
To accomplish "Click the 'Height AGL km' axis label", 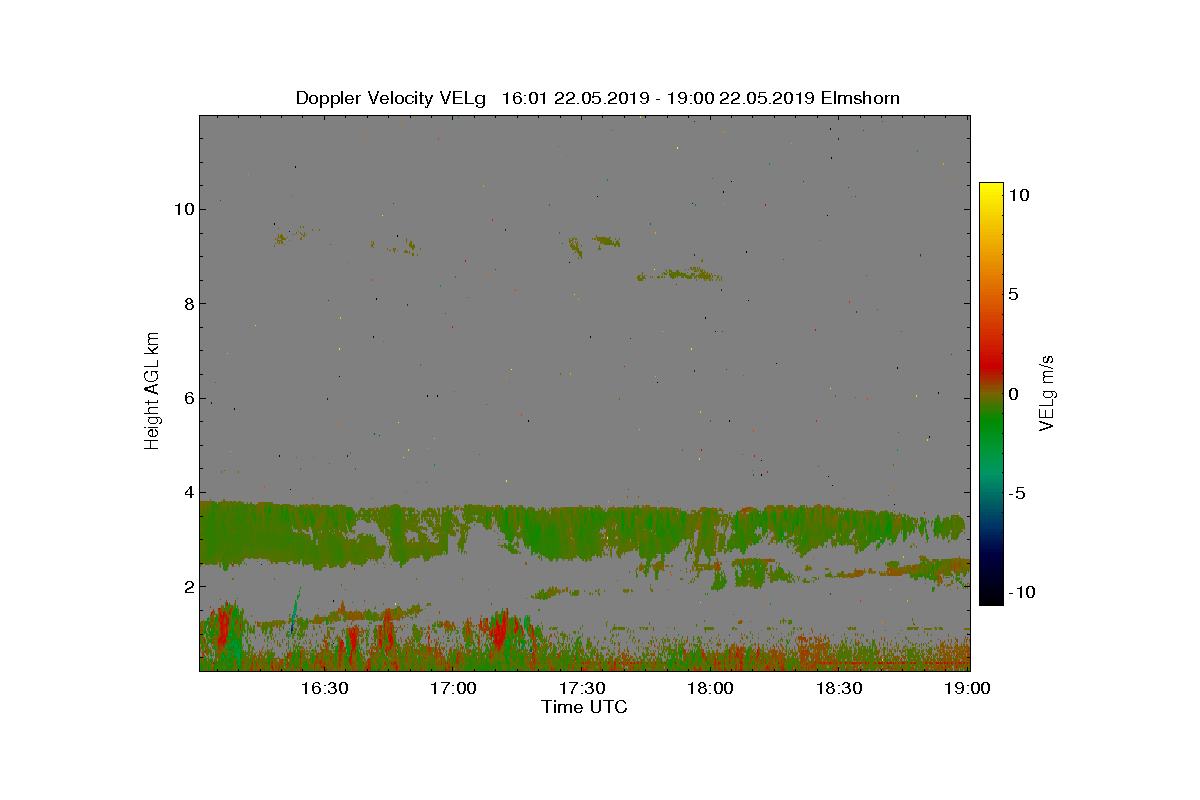I will [152, 392].
